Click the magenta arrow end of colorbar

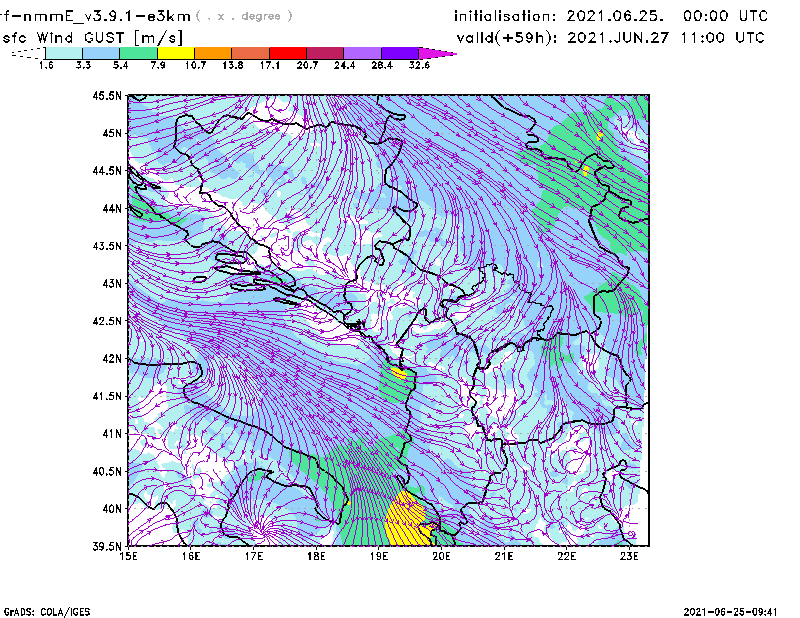(x=437, y=53)
